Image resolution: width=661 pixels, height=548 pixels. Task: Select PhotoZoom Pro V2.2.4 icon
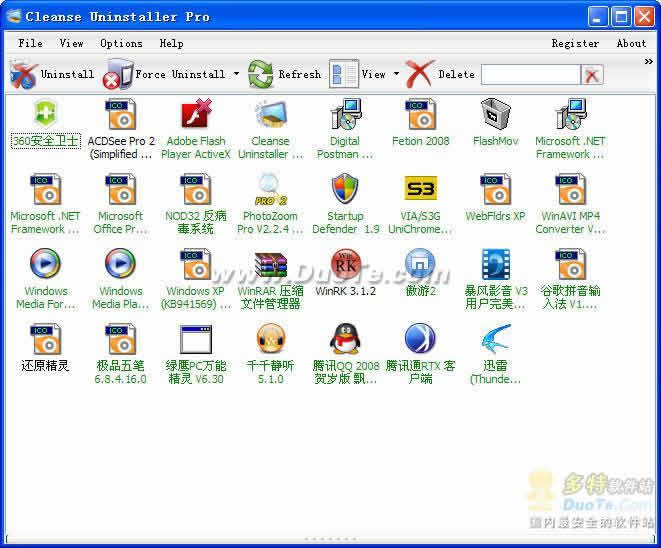click(x=271, y=189)
